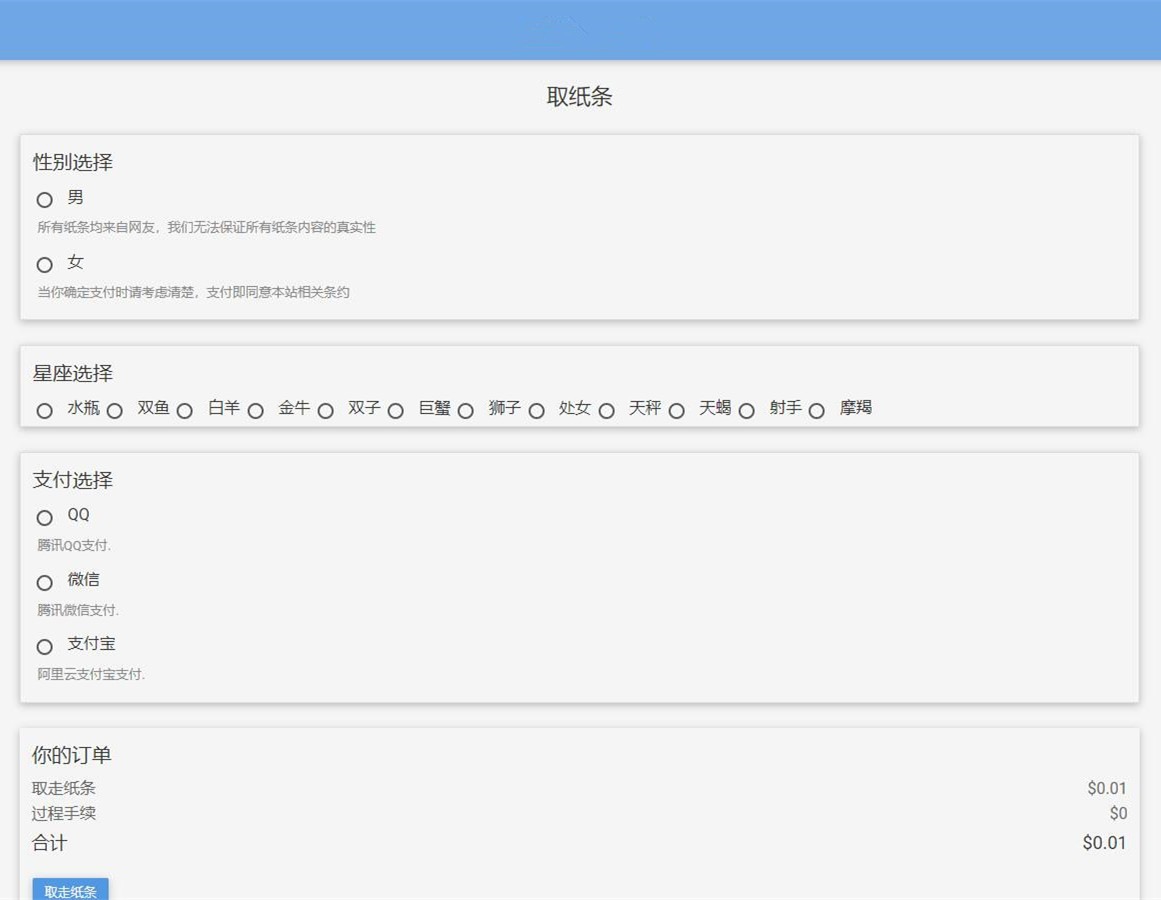Choose the 狮子 zodiac radio button
This screenshot has width=1161, height=900.
point(466,411)
